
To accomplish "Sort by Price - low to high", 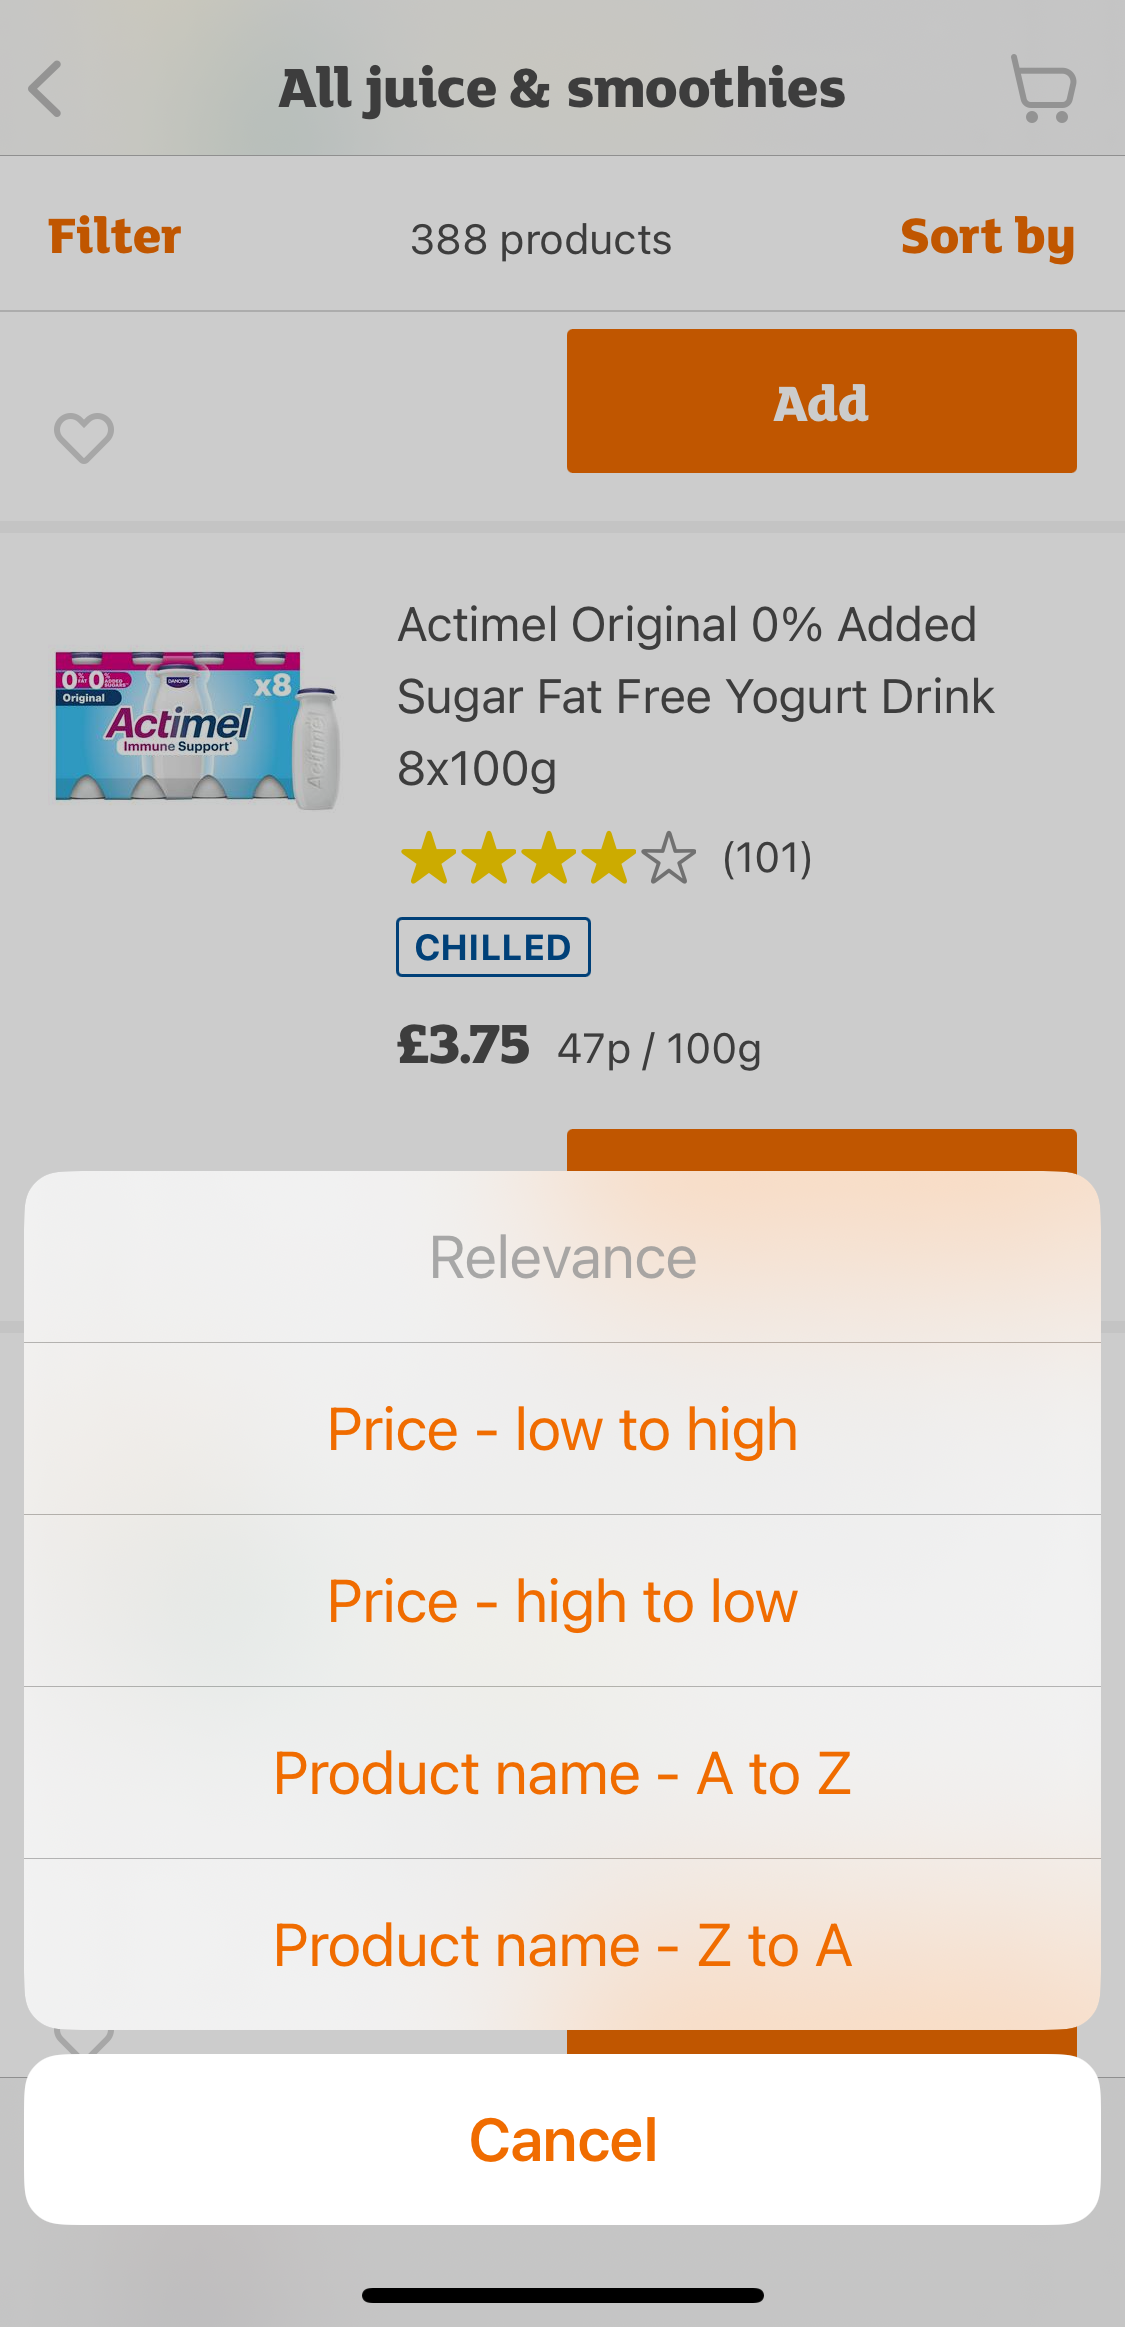I will [562, 1429].
